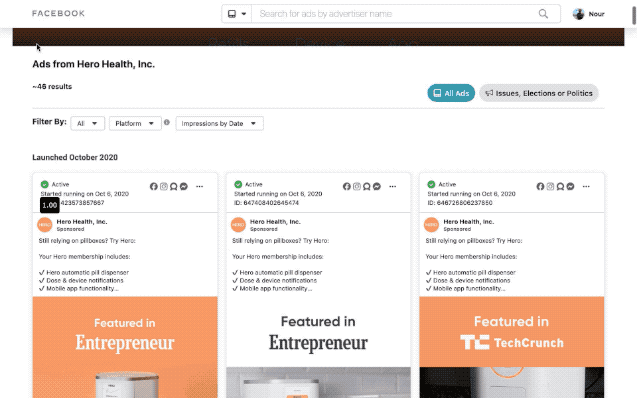Click Instagram platform icon on third ad
The image size is (637, 398).
point(550,186)
